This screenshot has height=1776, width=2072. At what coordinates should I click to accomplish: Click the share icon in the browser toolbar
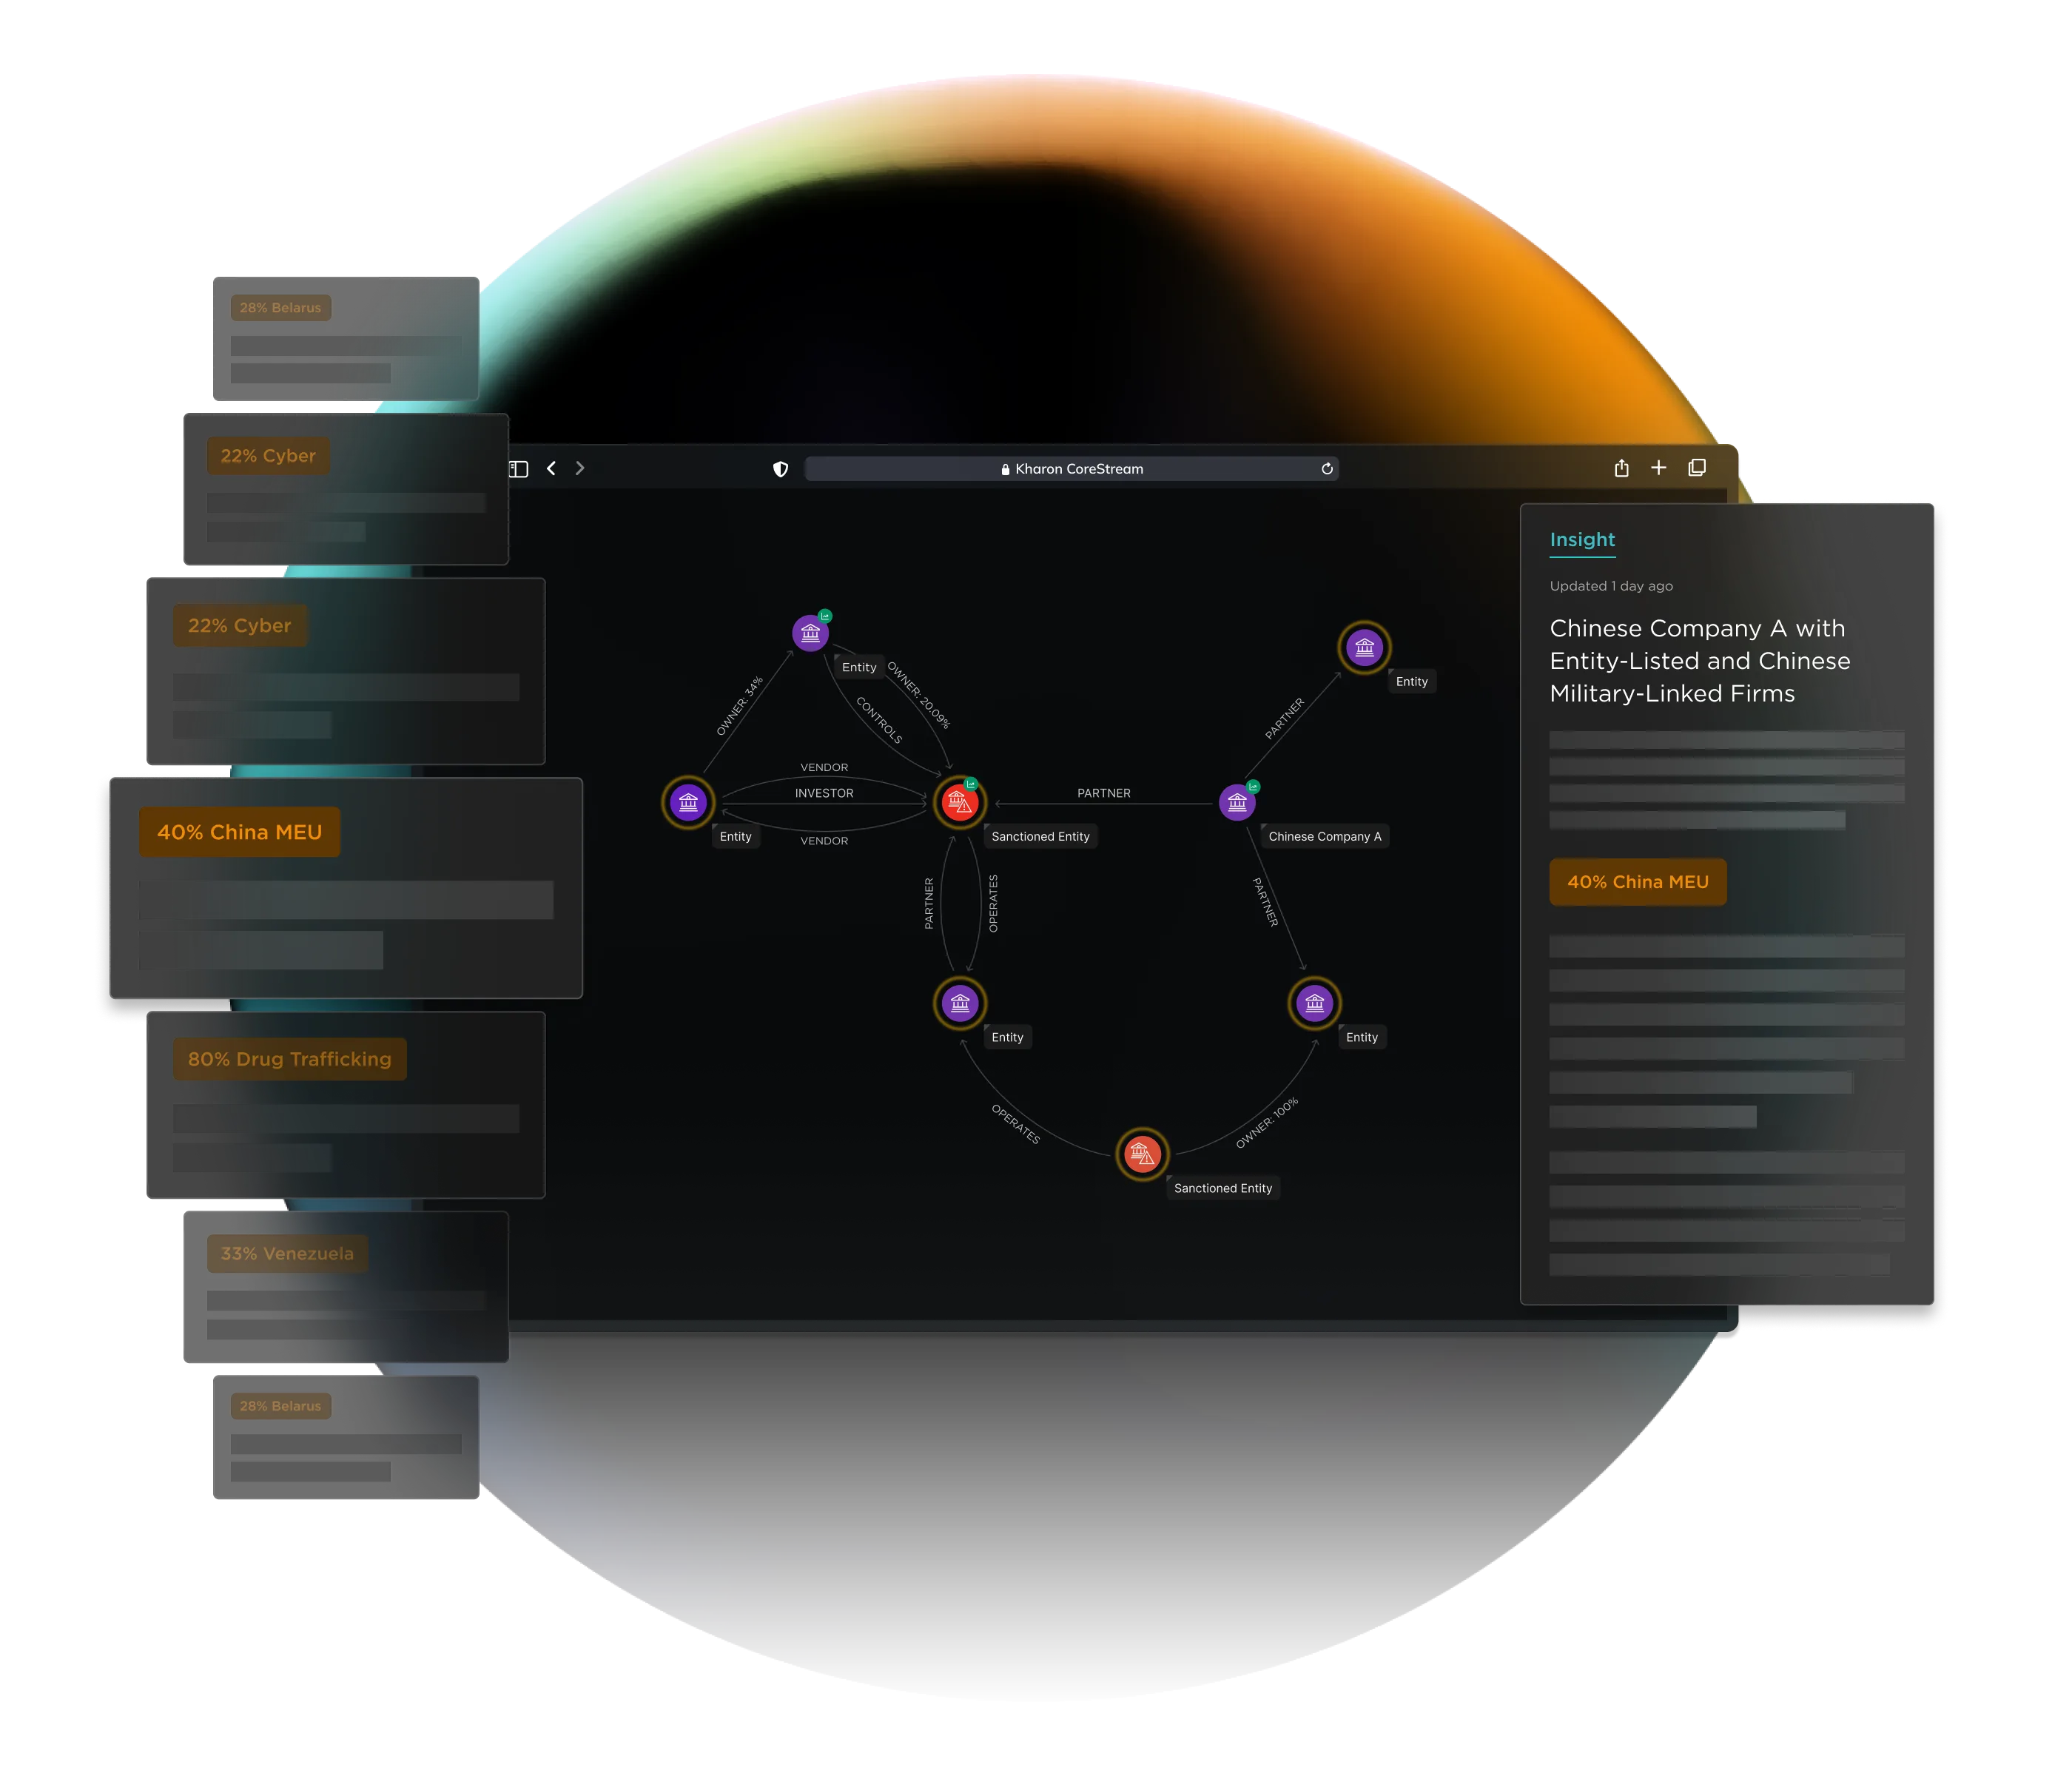1621,467
